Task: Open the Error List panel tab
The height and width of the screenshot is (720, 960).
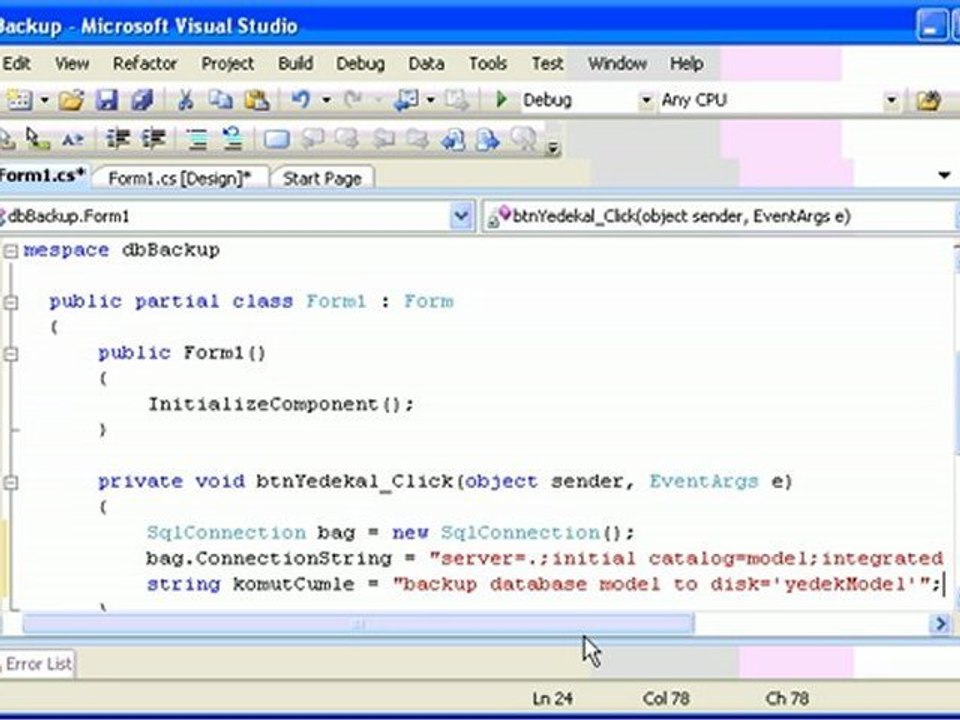Action: click(x=38, y=664)
